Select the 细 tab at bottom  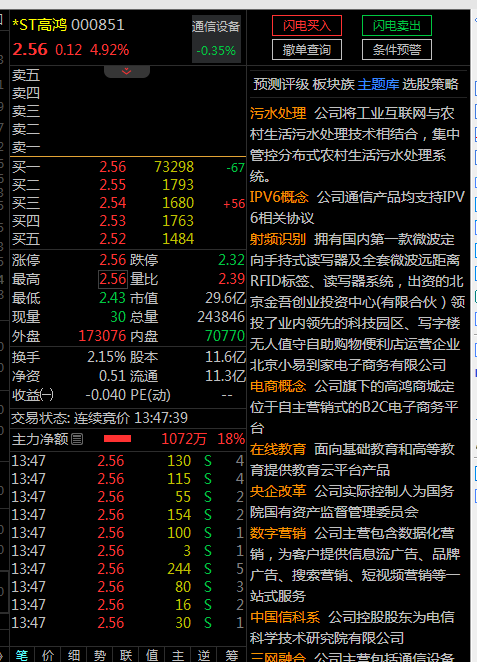[74, 655]
